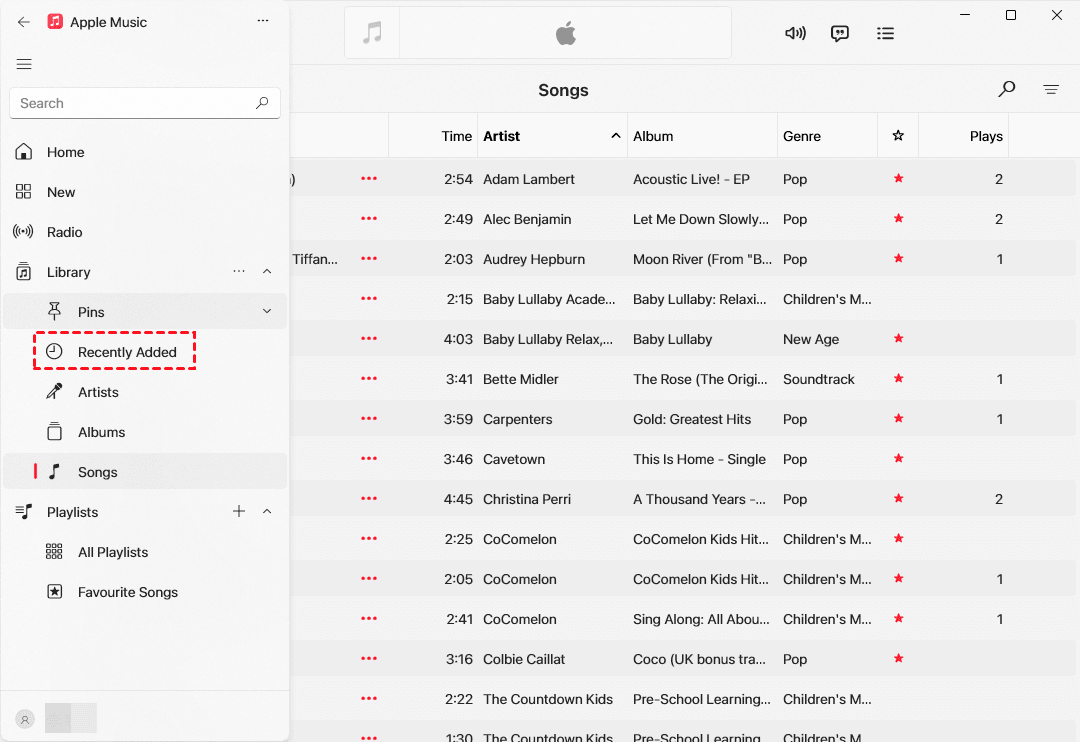This screenshot has height=742, width=1080.
Task: Sort by the Album column
Action: pos(703,136)
